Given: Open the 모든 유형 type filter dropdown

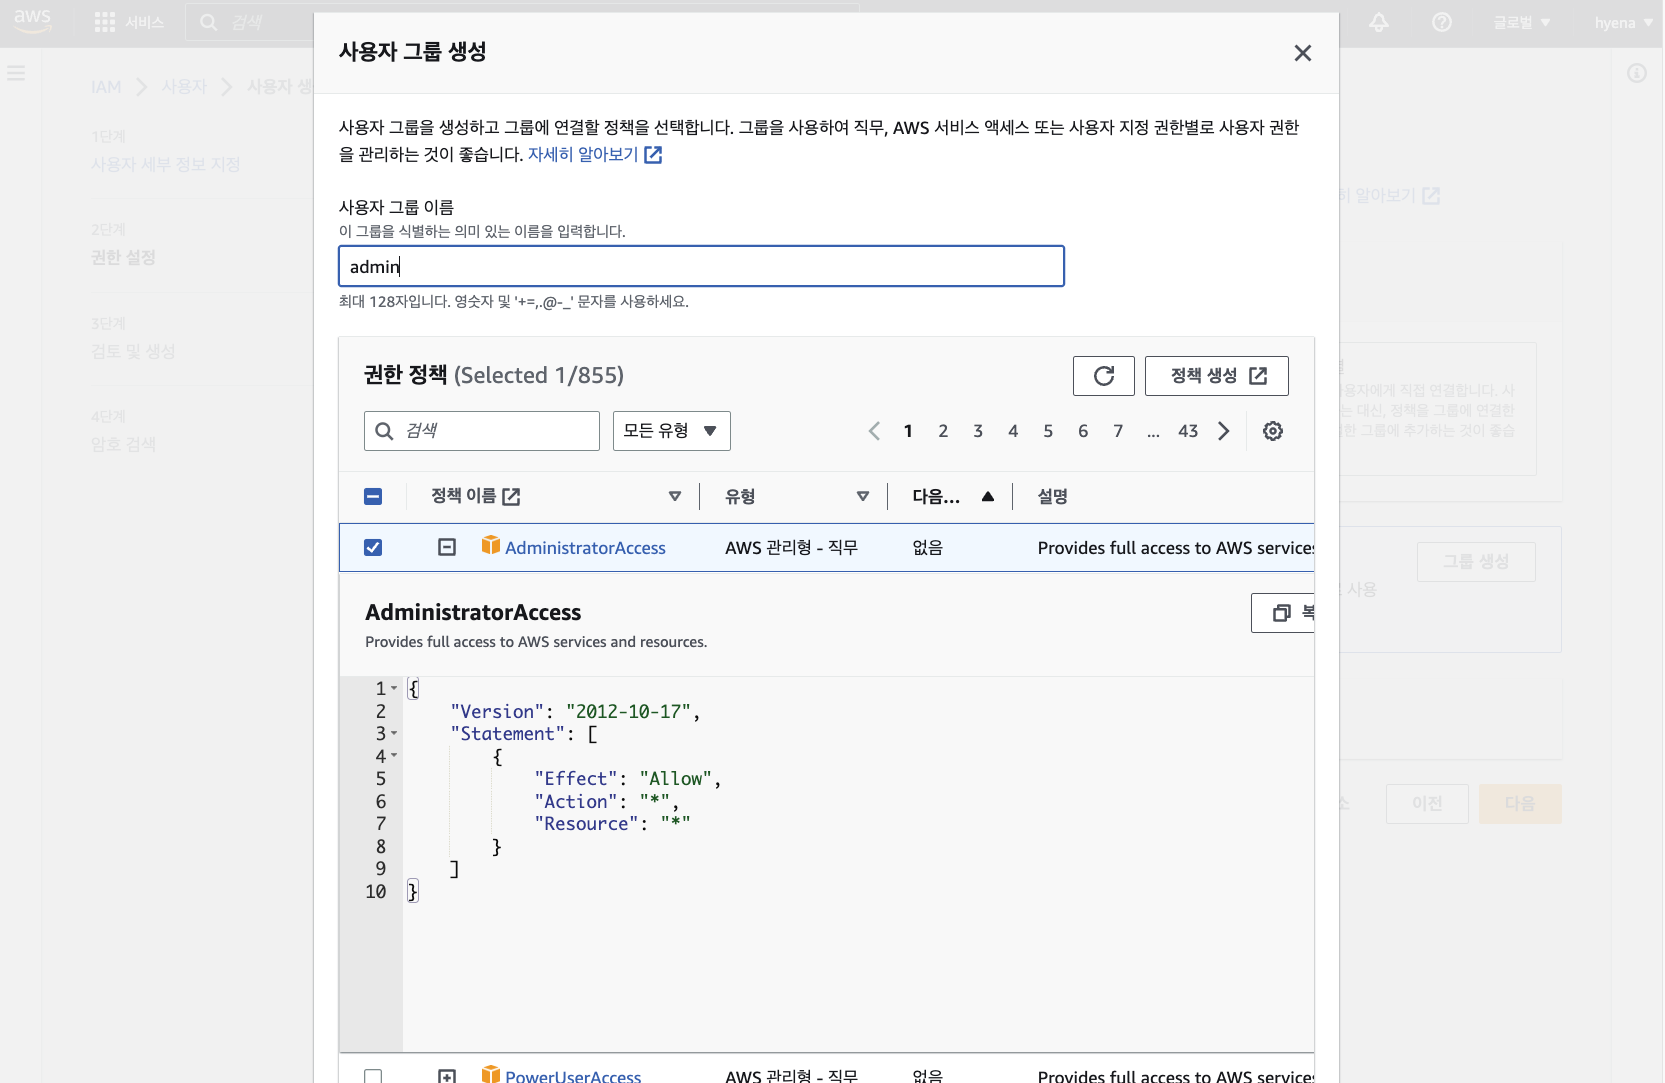Looking at the screenshot, I should pyautogui.click(x=672, y=431).
